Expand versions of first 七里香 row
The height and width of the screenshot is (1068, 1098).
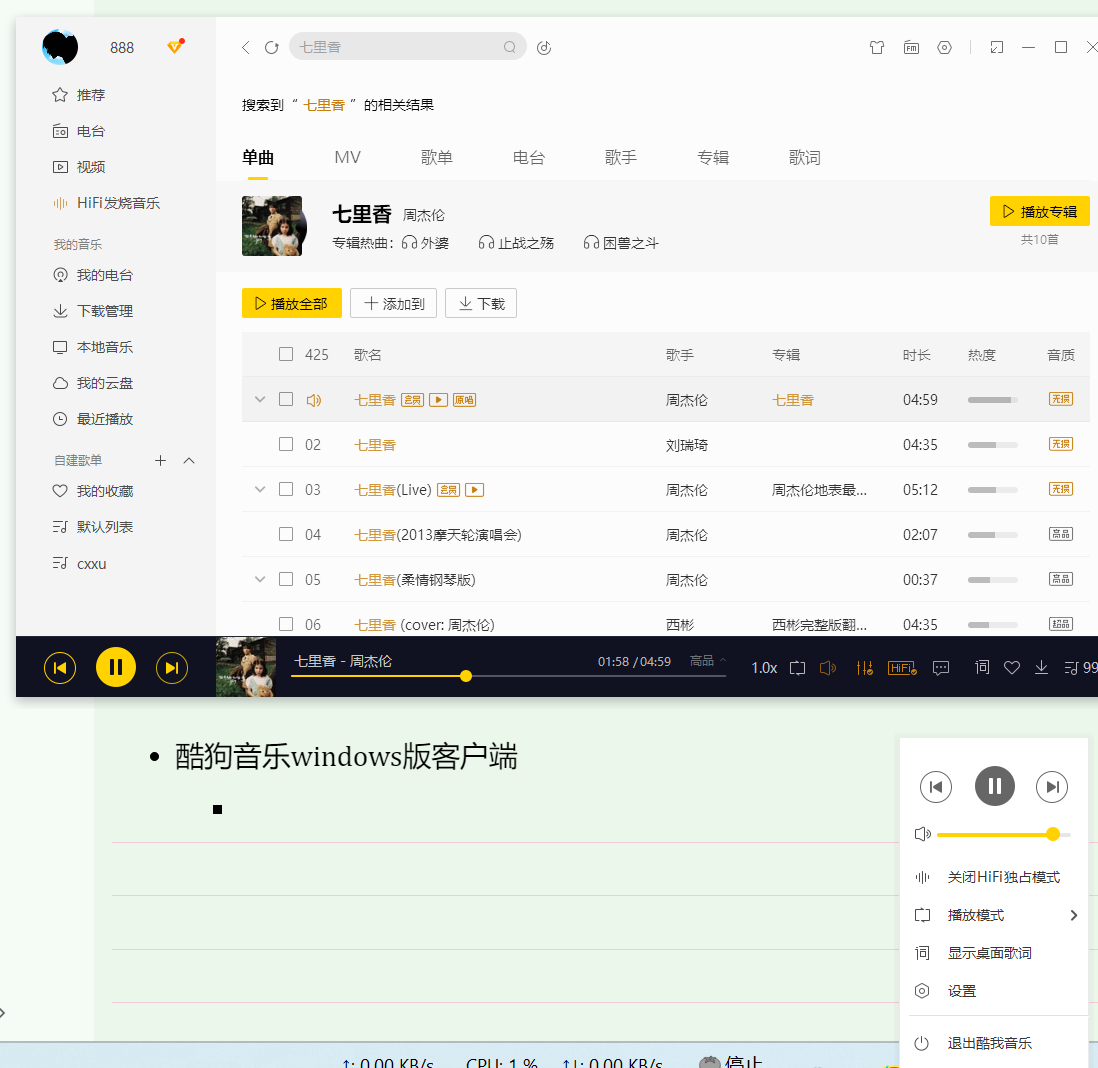pos(260,399)
